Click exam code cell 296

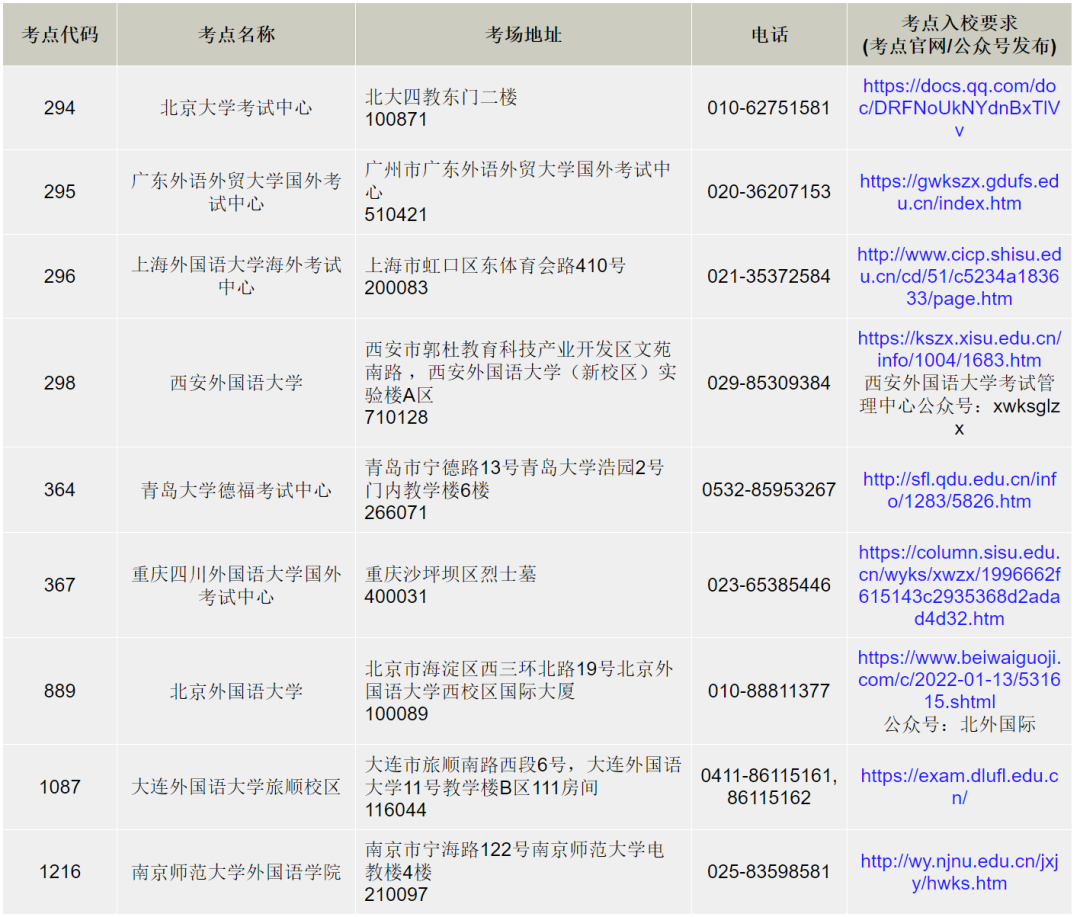[x=60, y=276]
